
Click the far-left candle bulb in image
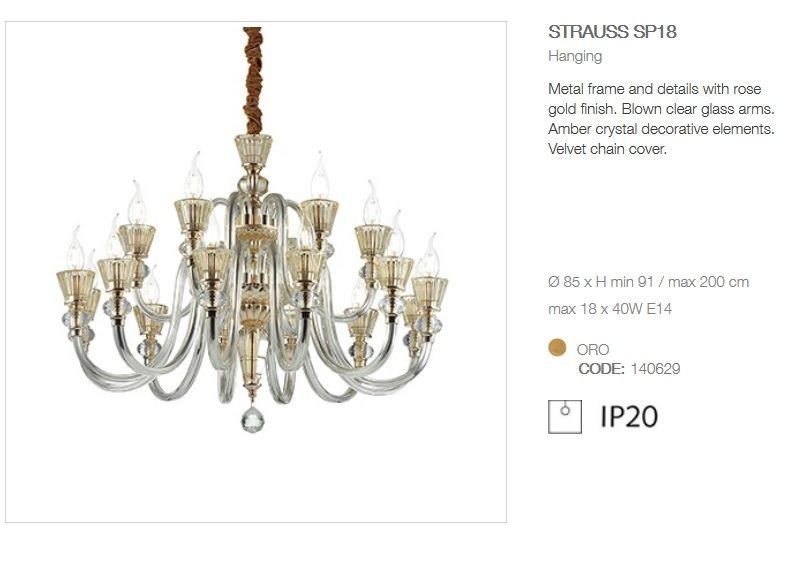coord(76,248)
